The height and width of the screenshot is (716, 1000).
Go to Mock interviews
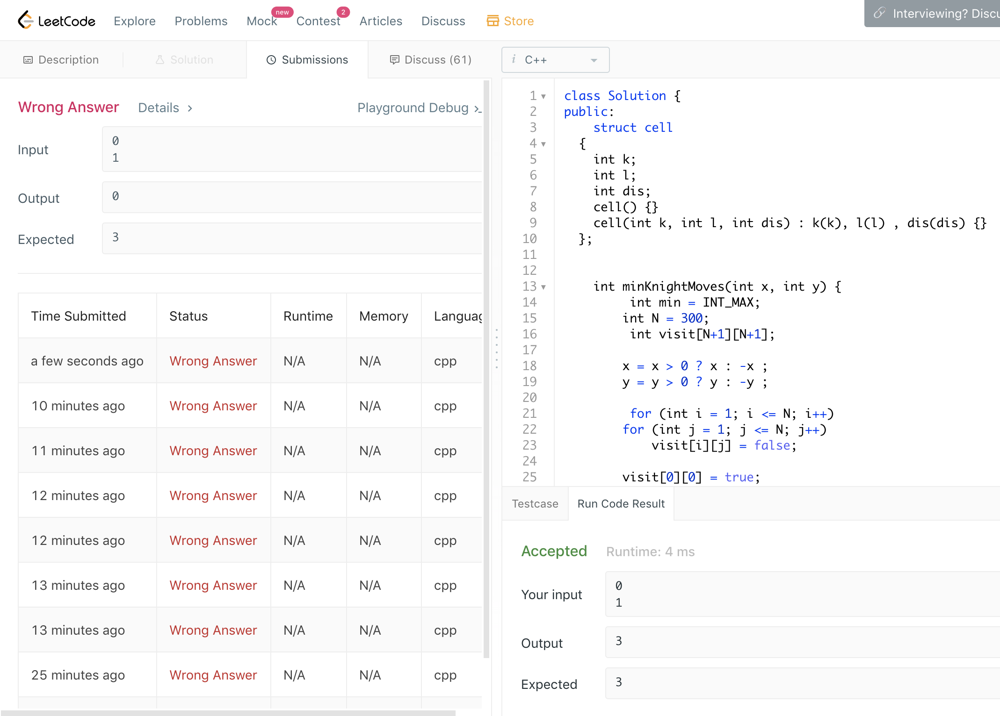pyautogui.click(x=261, y=21)
